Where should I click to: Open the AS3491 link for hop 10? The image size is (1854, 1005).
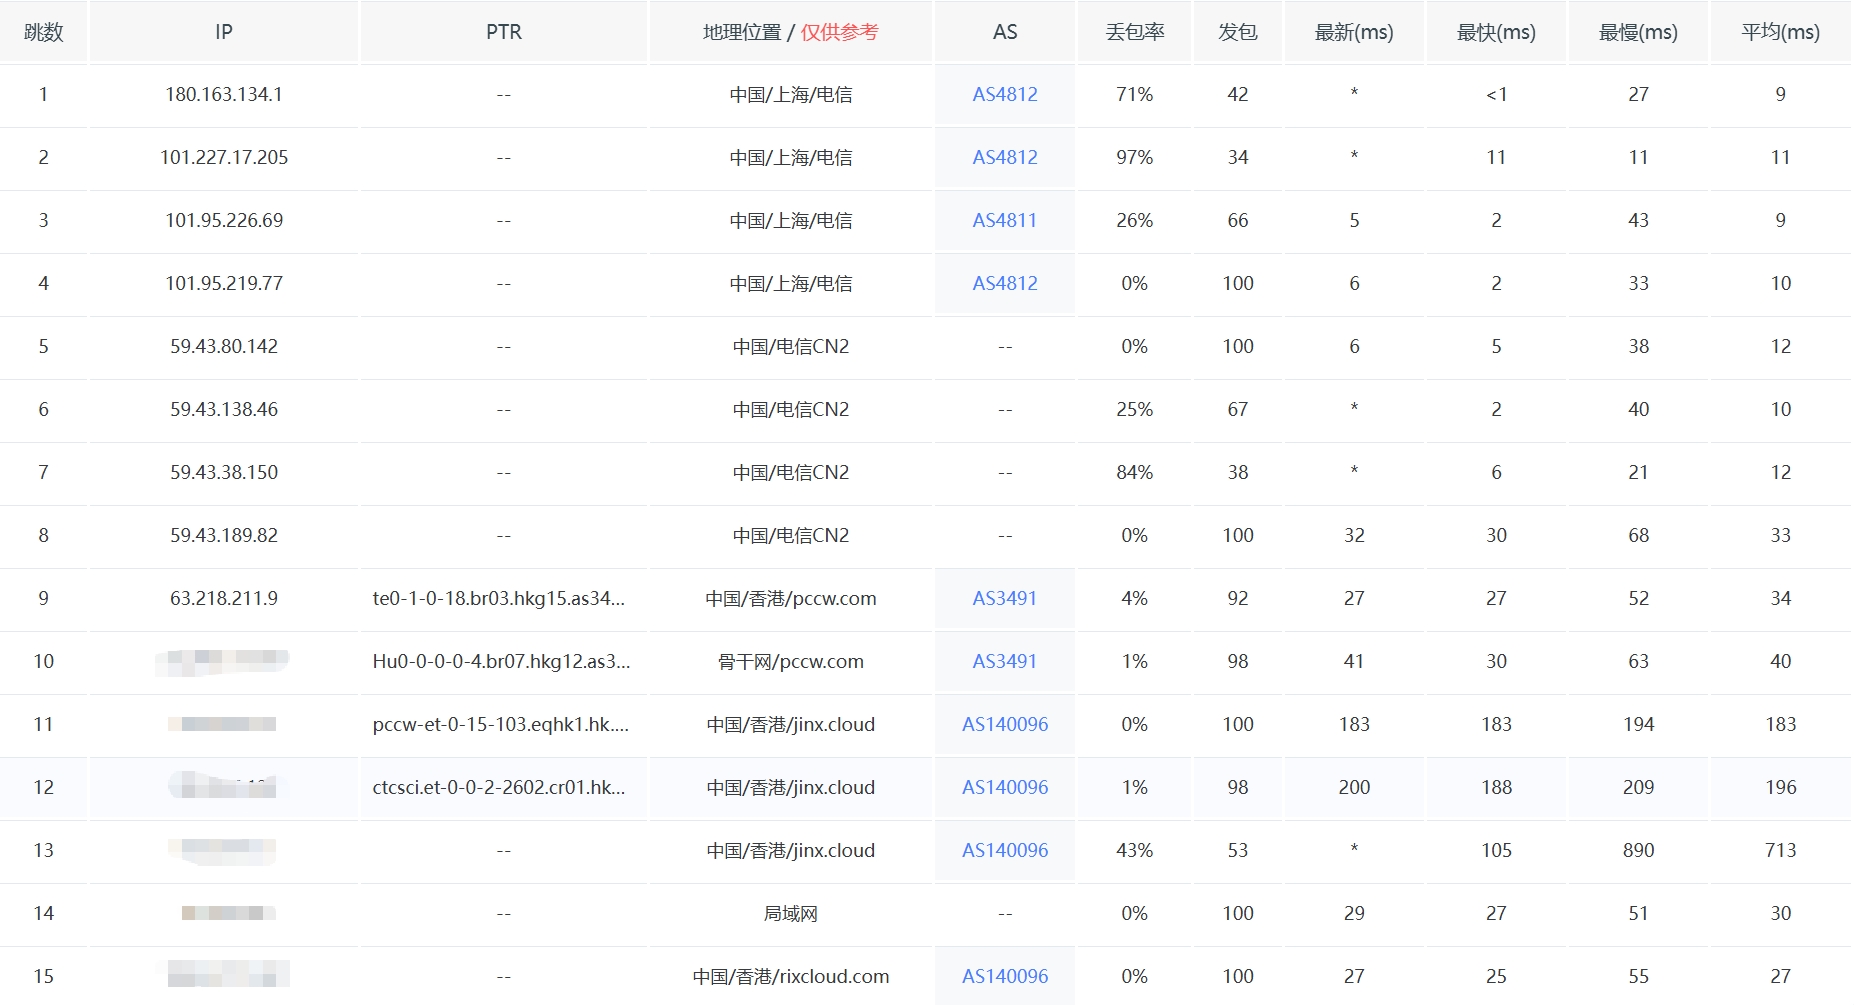click(1003, 661)
